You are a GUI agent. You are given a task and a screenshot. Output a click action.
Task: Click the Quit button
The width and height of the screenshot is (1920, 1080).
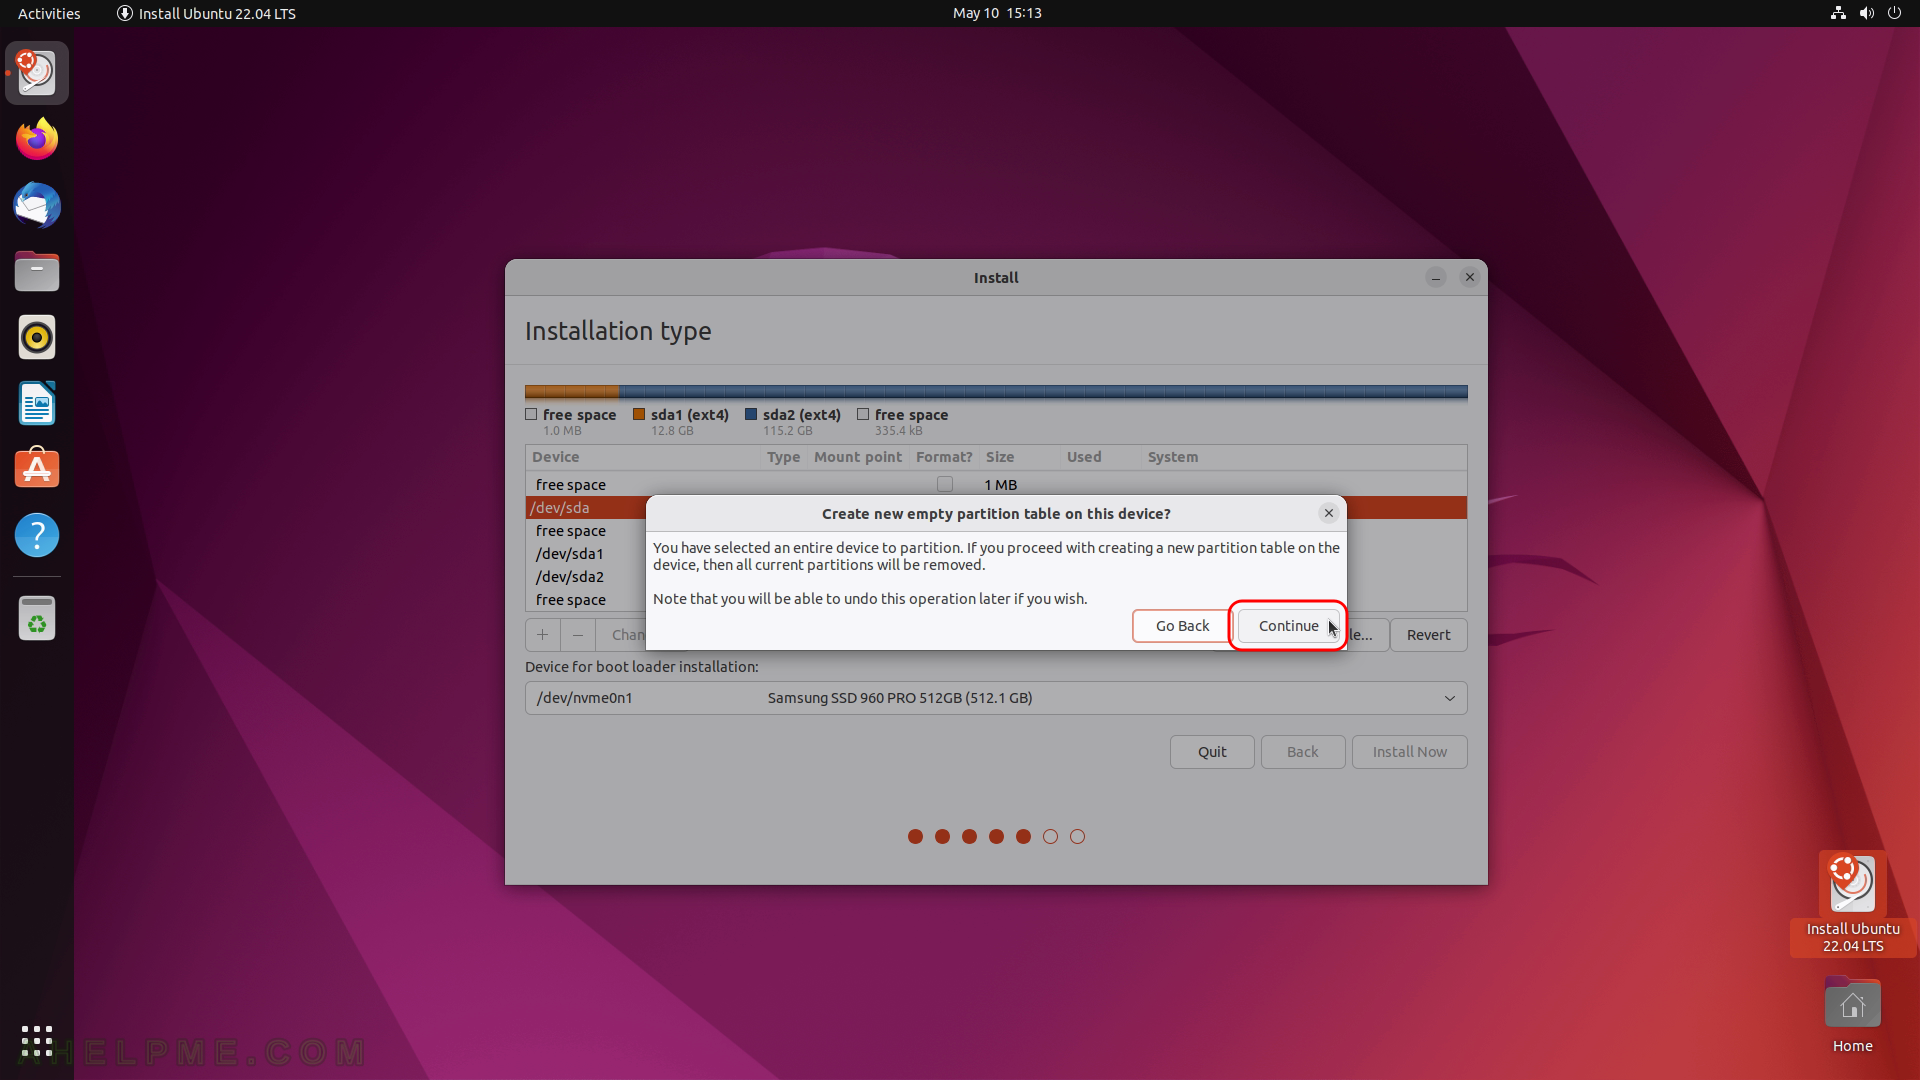click(x=1212, y=752)
